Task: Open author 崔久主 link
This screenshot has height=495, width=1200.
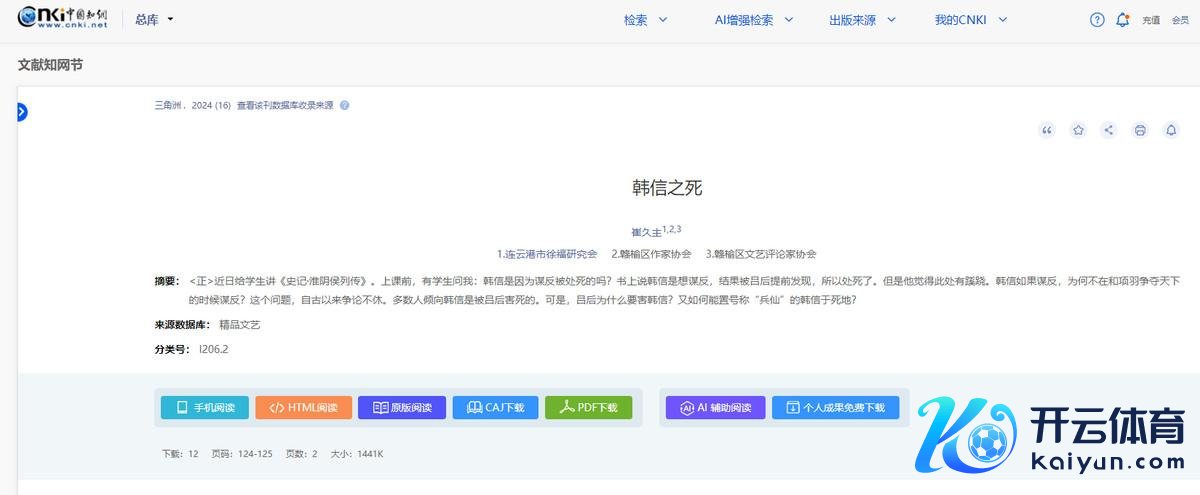Action: click(x=645, y=232)
